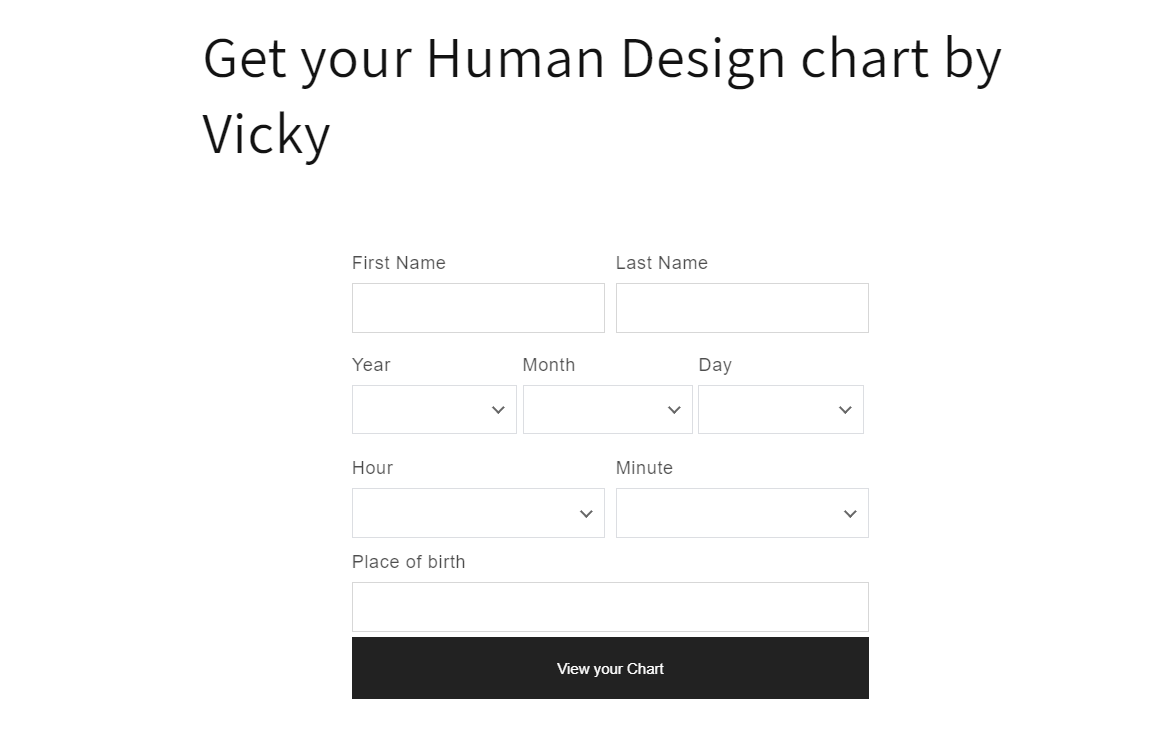Click the Hour dropdown chevron arrow
Viewport: 1172px width, 747px height.
click(587, 514)
